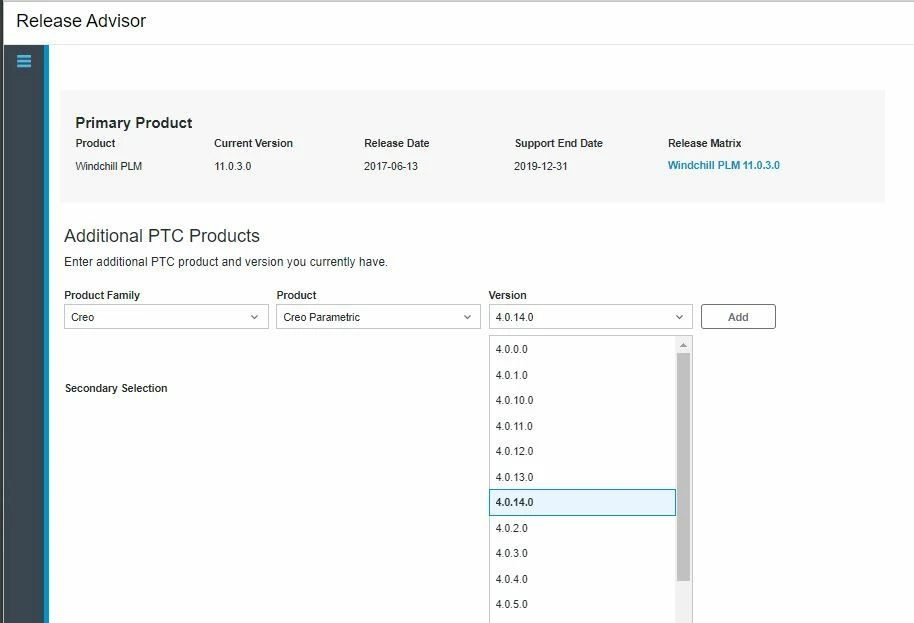The image size is (914, 623).
Task: Pick version 4.0.5.0 in dropdown list
Action: click(x=582, y=604)
